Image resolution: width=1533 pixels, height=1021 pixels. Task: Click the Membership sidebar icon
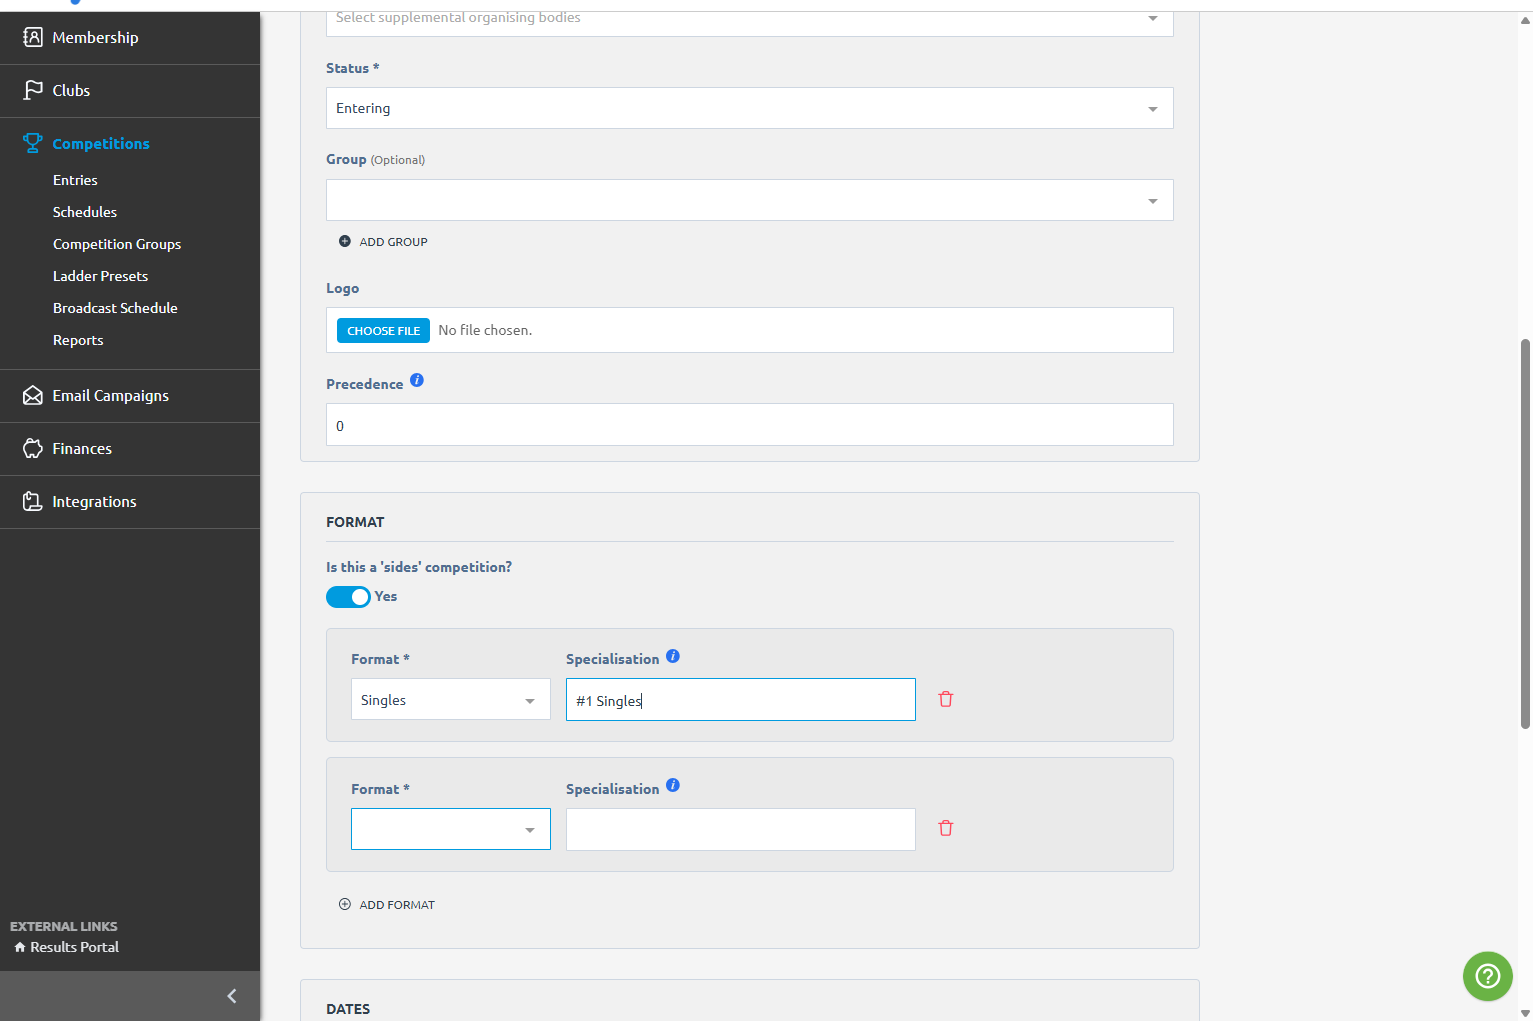pos(33,37)
